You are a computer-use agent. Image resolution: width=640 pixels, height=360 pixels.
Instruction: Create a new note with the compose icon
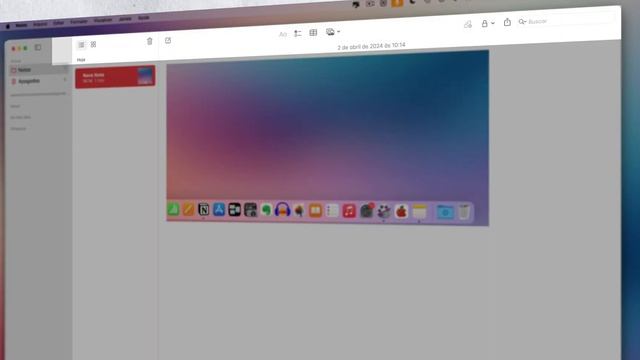click(x=168, y=40)
